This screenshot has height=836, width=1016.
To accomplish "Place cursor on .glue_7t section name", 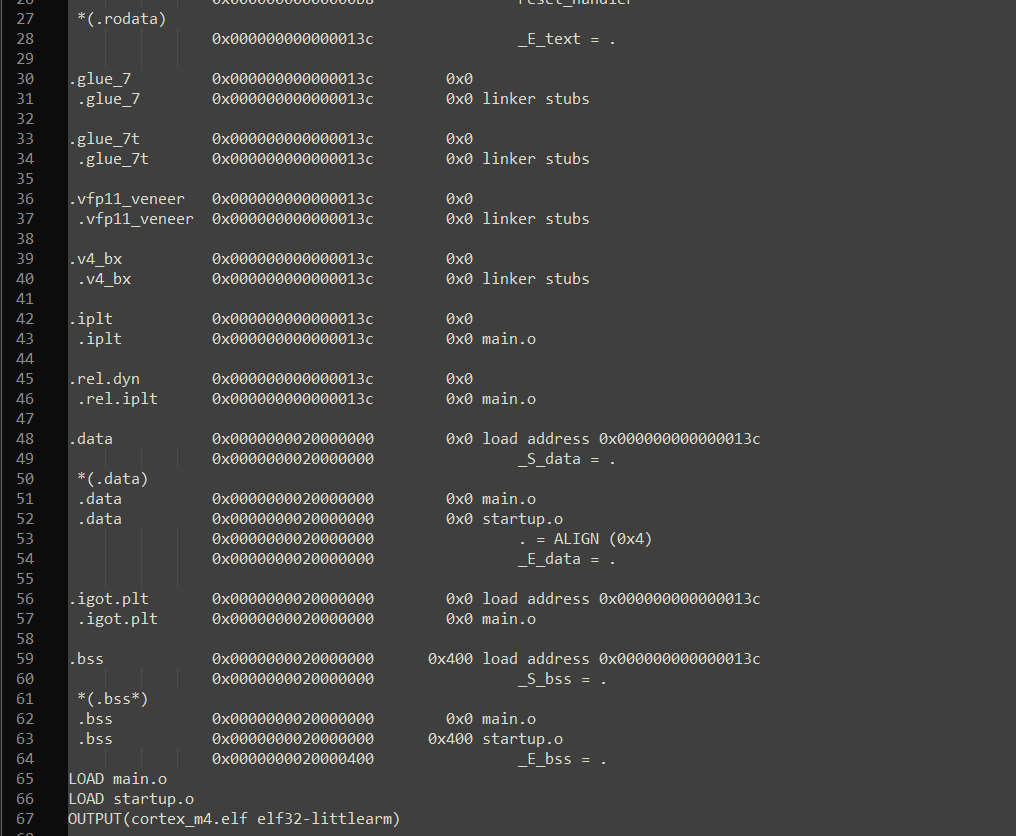I will click(104, 139).
